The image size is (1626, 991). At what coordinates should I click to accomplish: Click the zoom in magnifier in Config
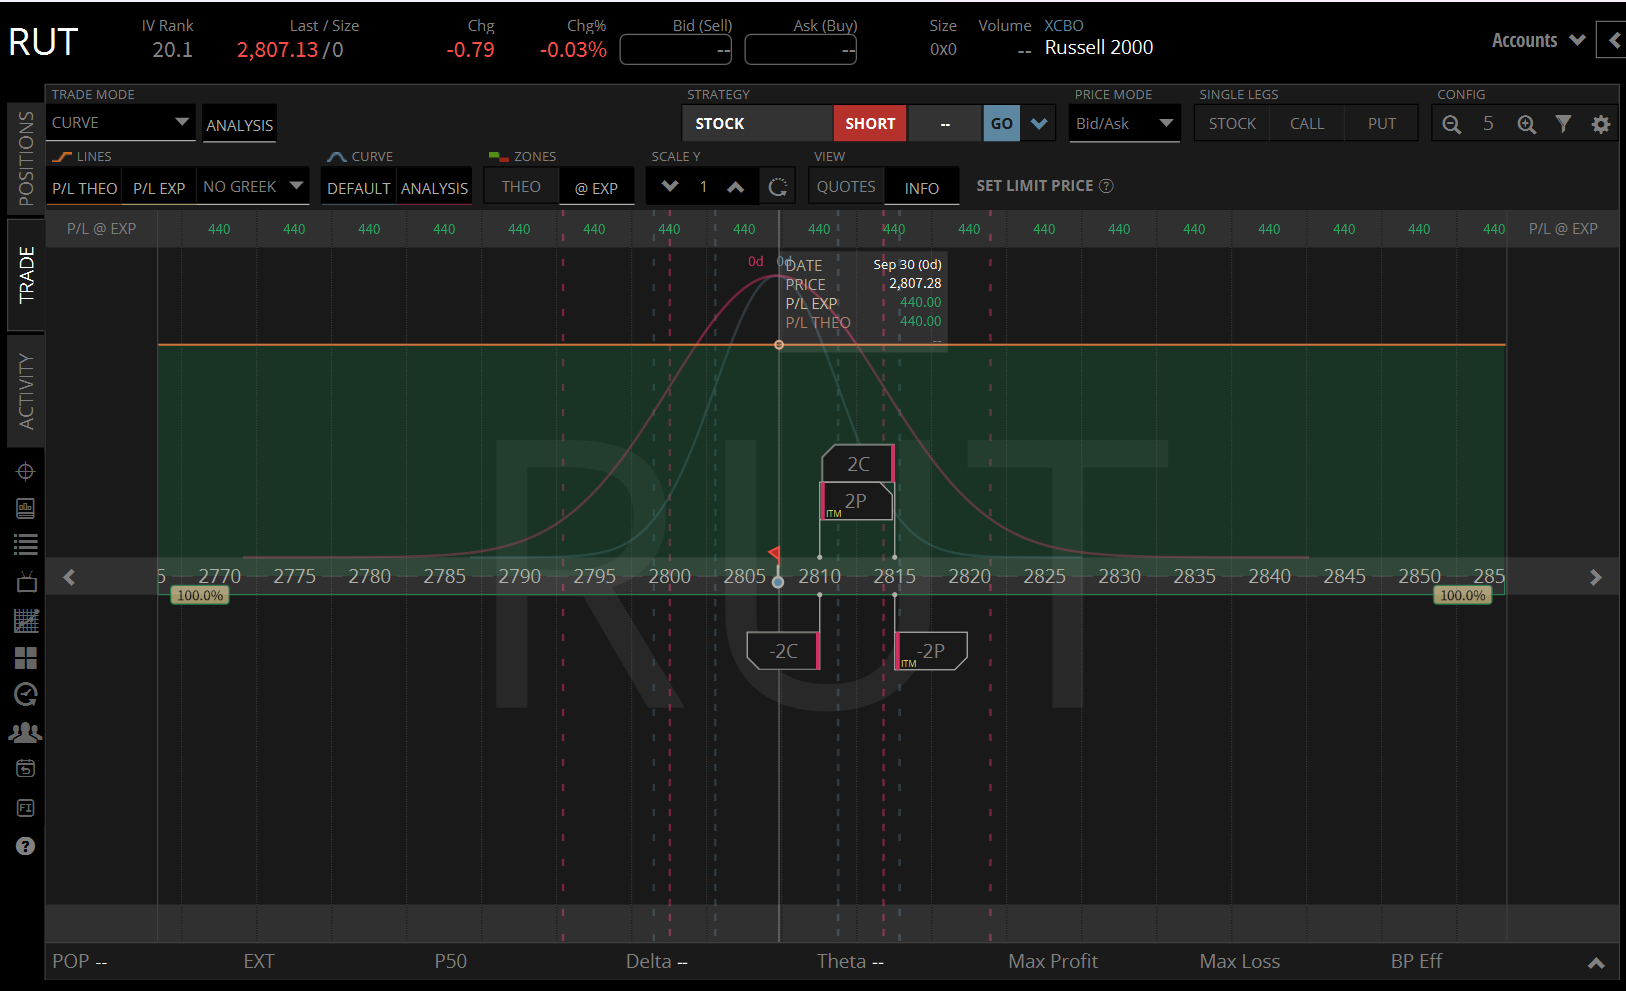click(x=1526, y=124)
